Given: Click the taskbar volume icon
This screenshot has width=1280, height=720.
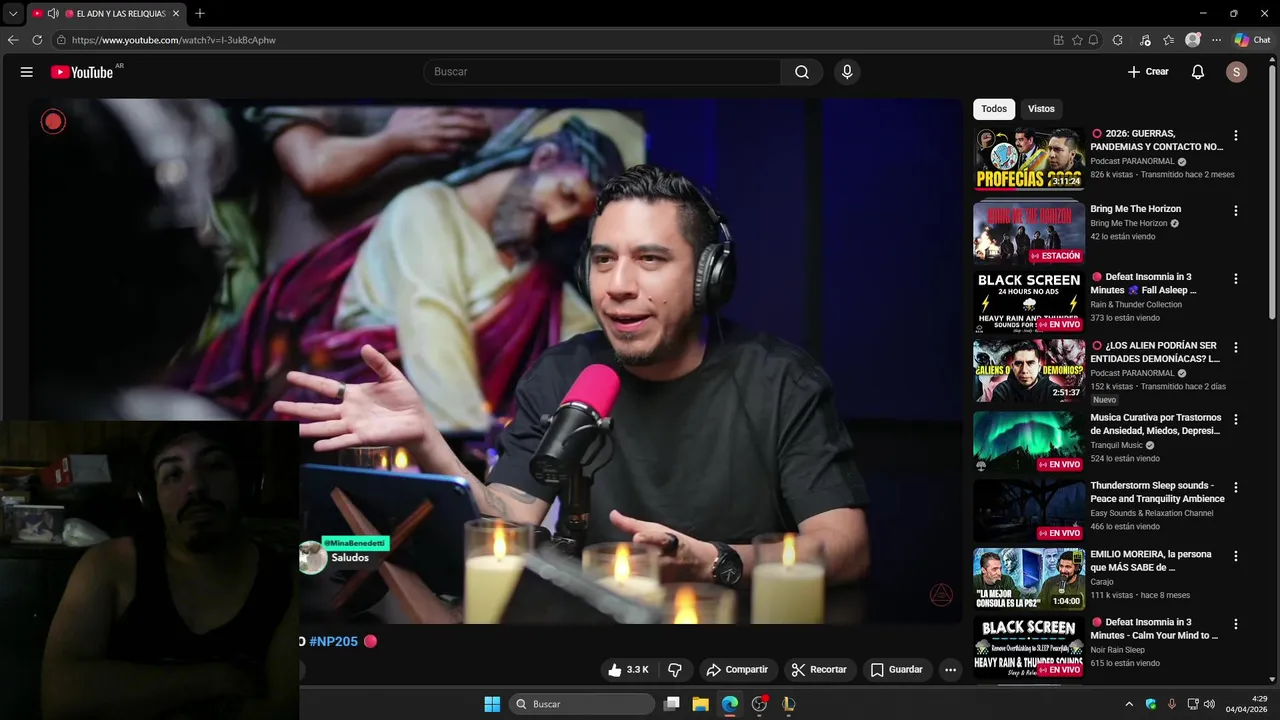Looking at the screenshot, I should coord(1209,704).
